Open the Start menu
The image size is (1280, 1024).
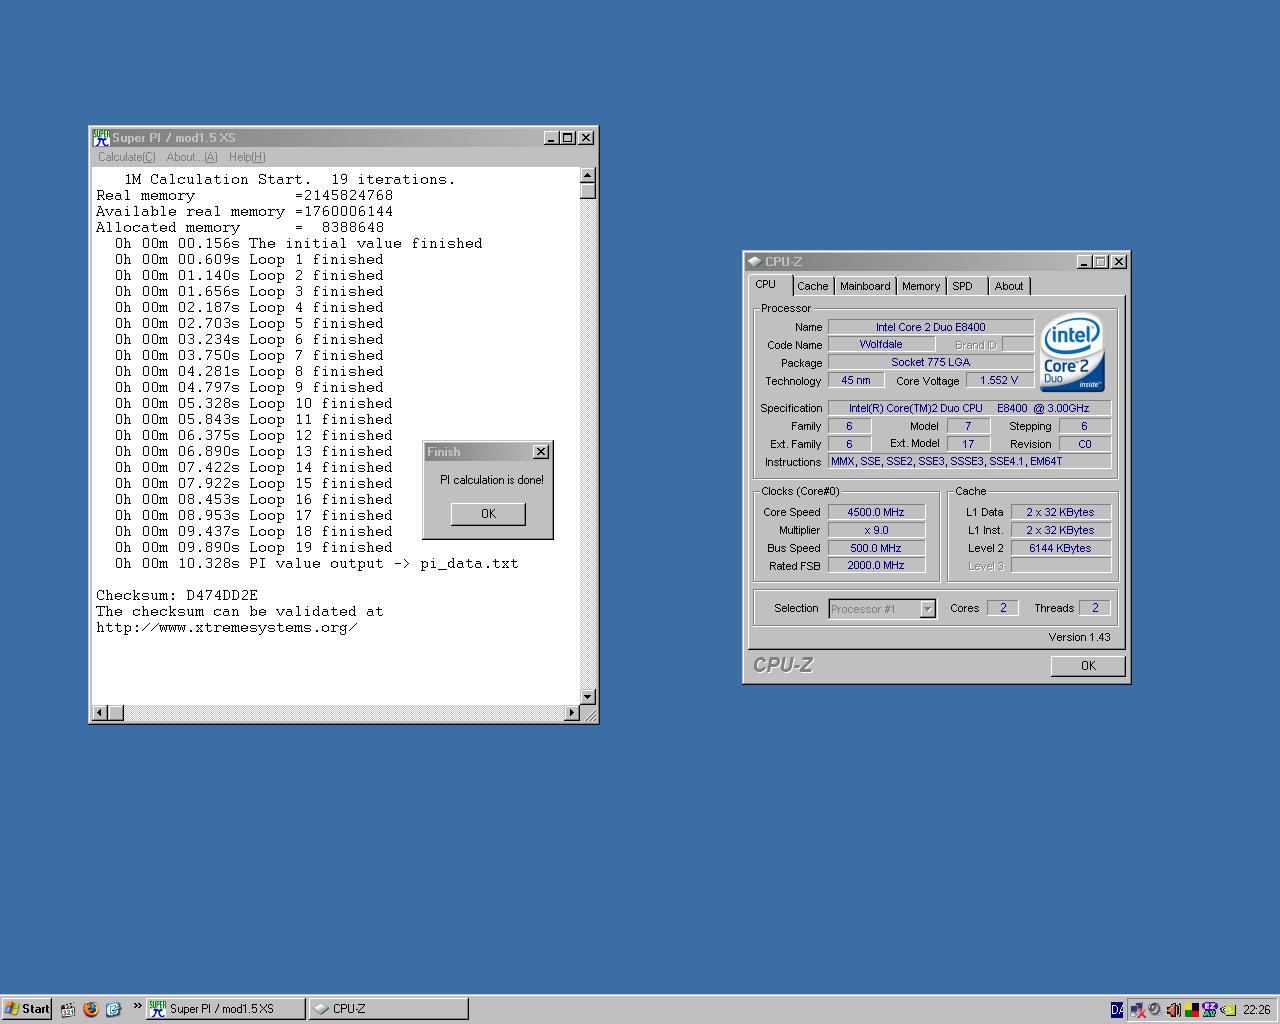pos(27,1009)
